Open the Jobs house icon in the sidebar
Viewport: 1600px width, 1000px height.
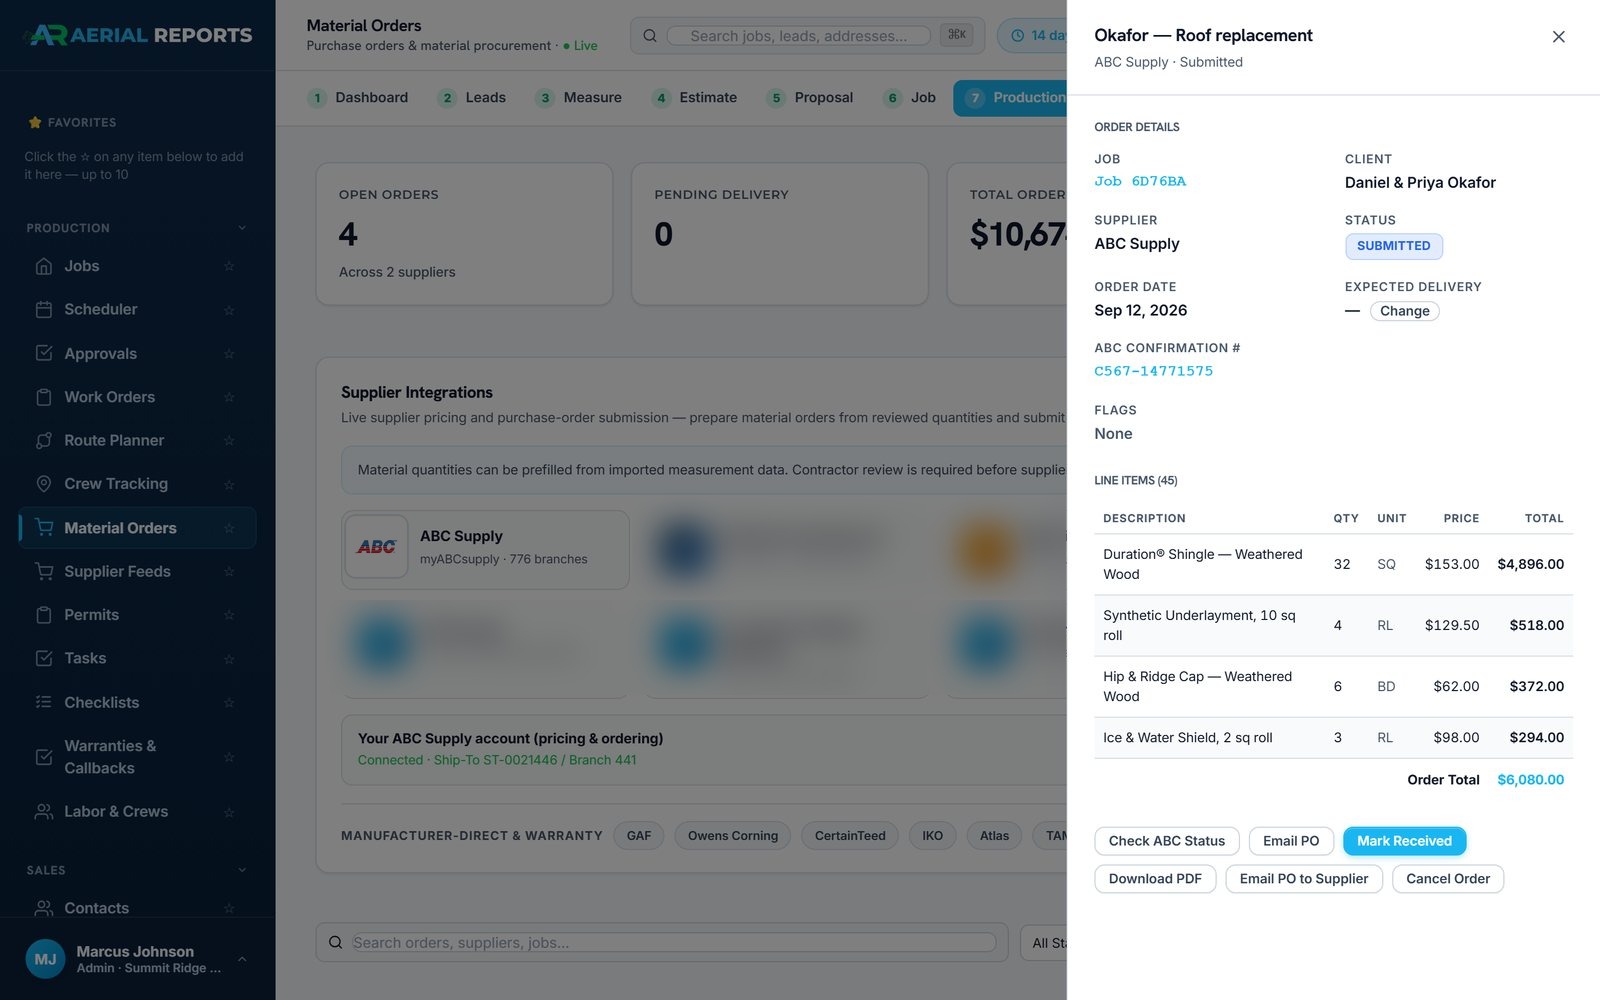[43, 266]
